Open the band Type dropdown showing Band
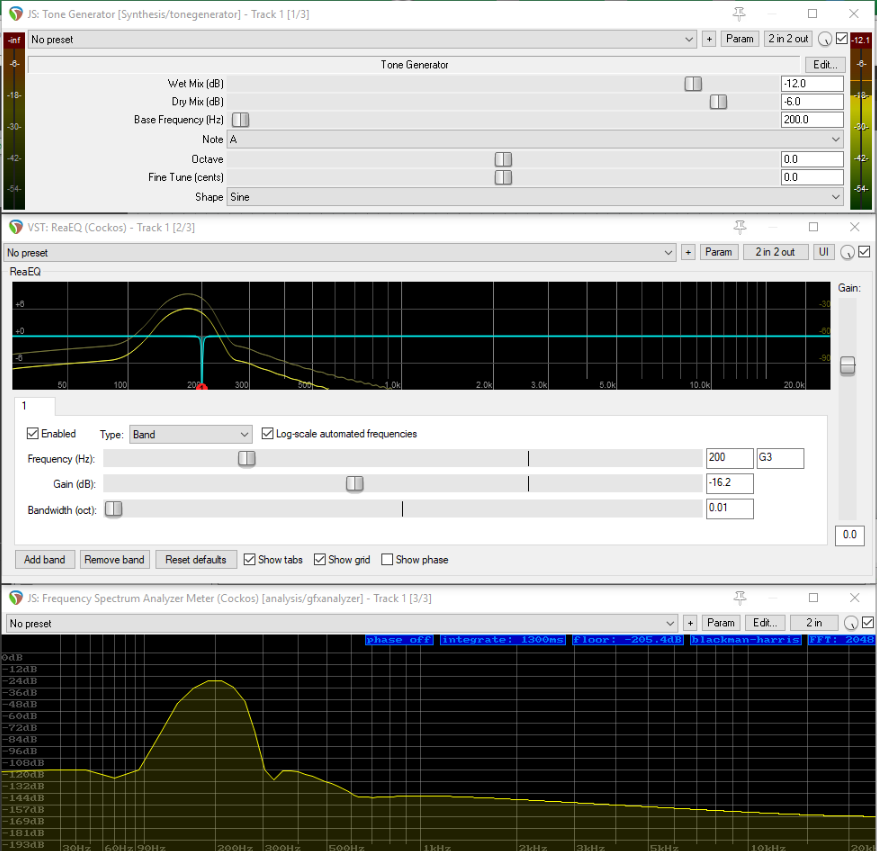Viewport: 877px width, 851px height. click(x=191, y=434)
